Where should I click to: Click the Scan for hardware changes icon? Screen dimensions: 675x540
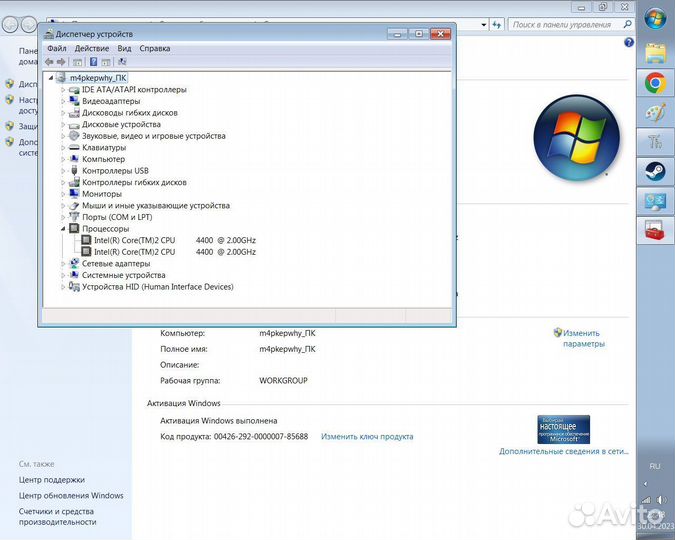pos(122,62)
